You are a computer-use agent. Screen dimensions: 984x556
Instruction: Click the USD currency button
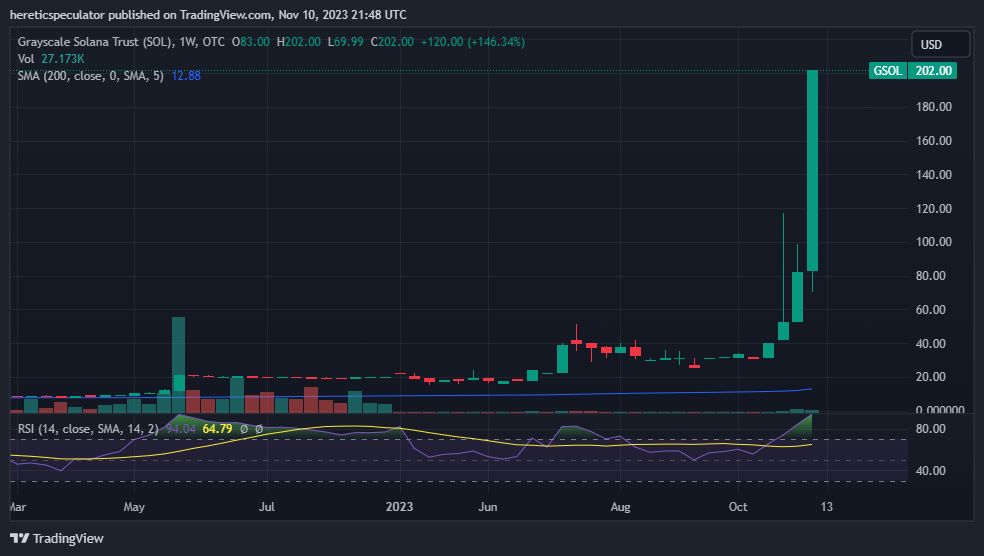coord(940,45)
